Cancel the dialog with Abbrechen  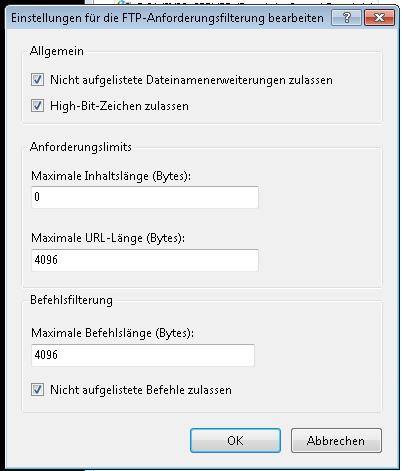point(336,441)
